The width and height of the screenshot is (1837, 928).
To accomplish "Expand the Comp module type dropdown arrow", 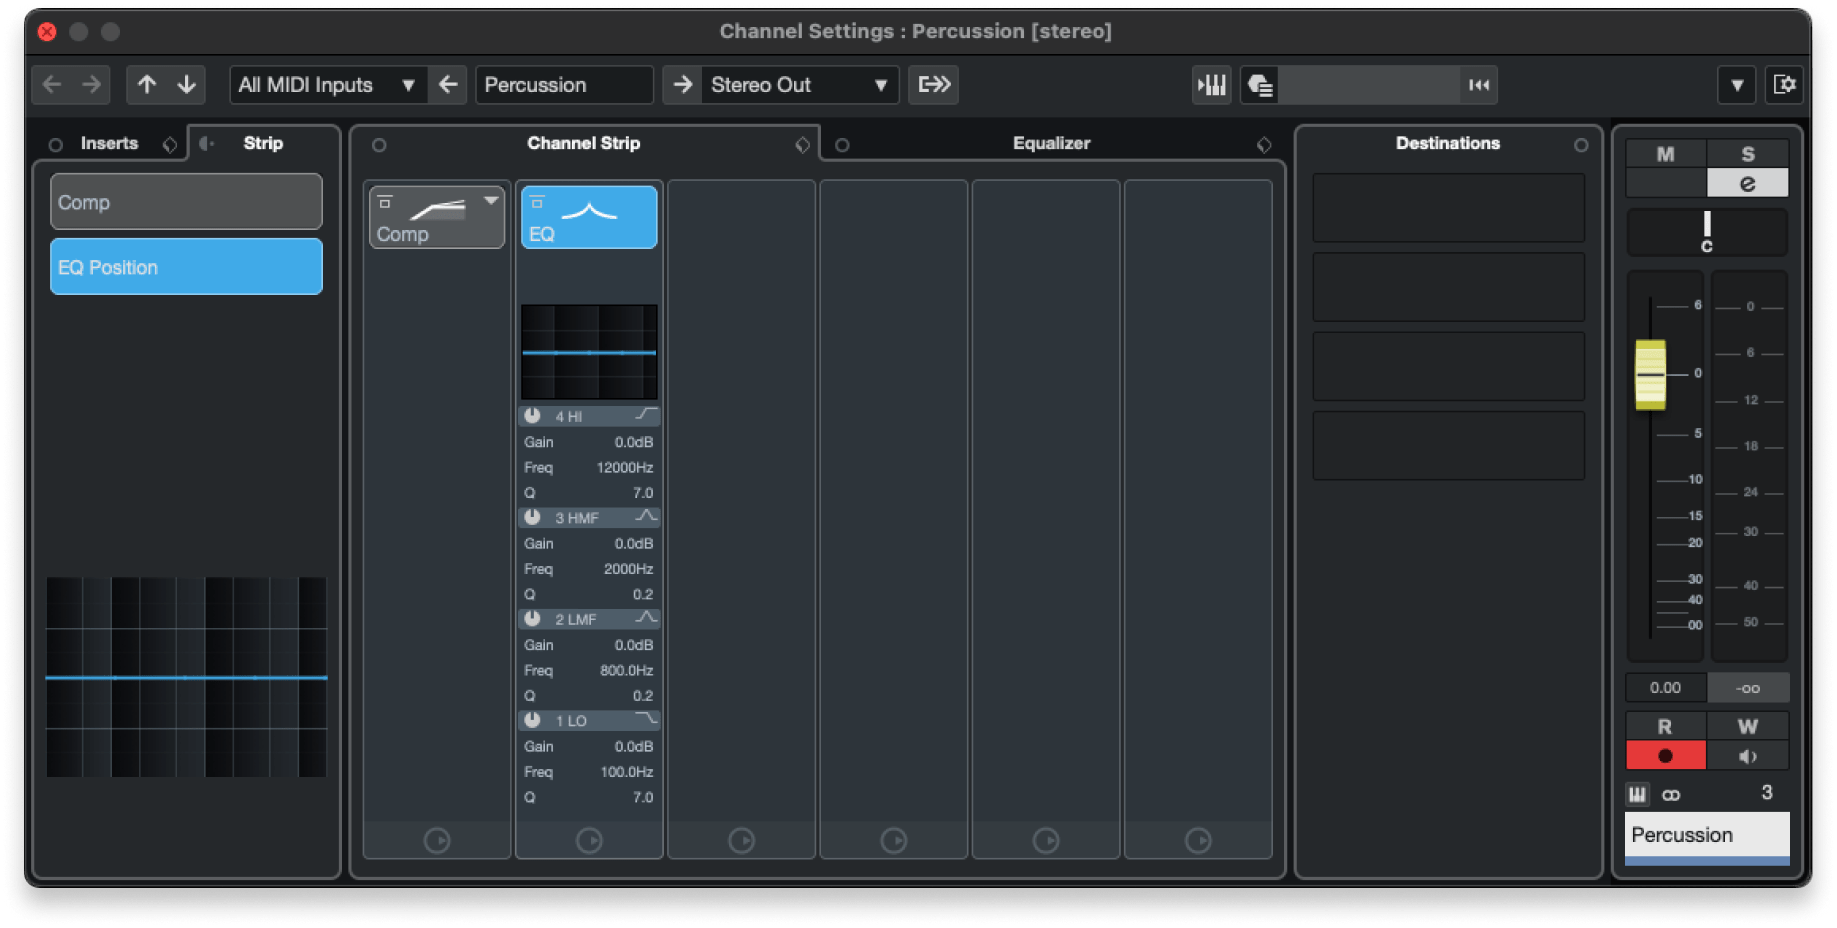I will [x=491, y=200].
